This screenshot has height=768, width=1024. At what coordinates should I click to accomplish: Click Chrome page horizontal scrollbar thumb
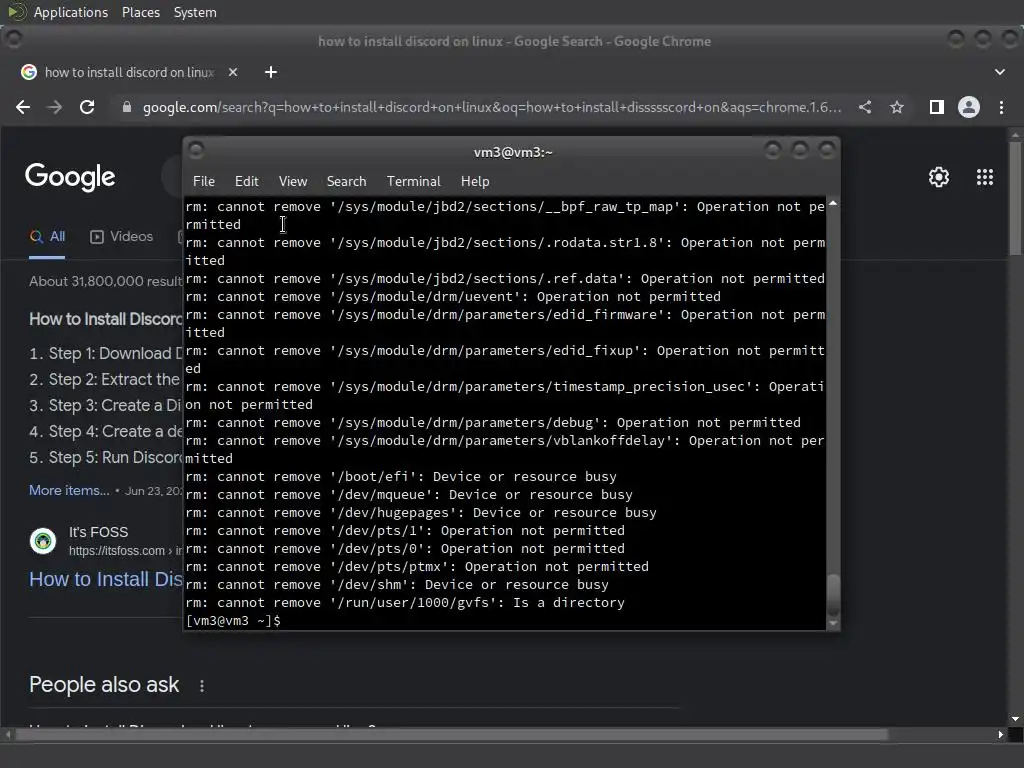point(452,735)
